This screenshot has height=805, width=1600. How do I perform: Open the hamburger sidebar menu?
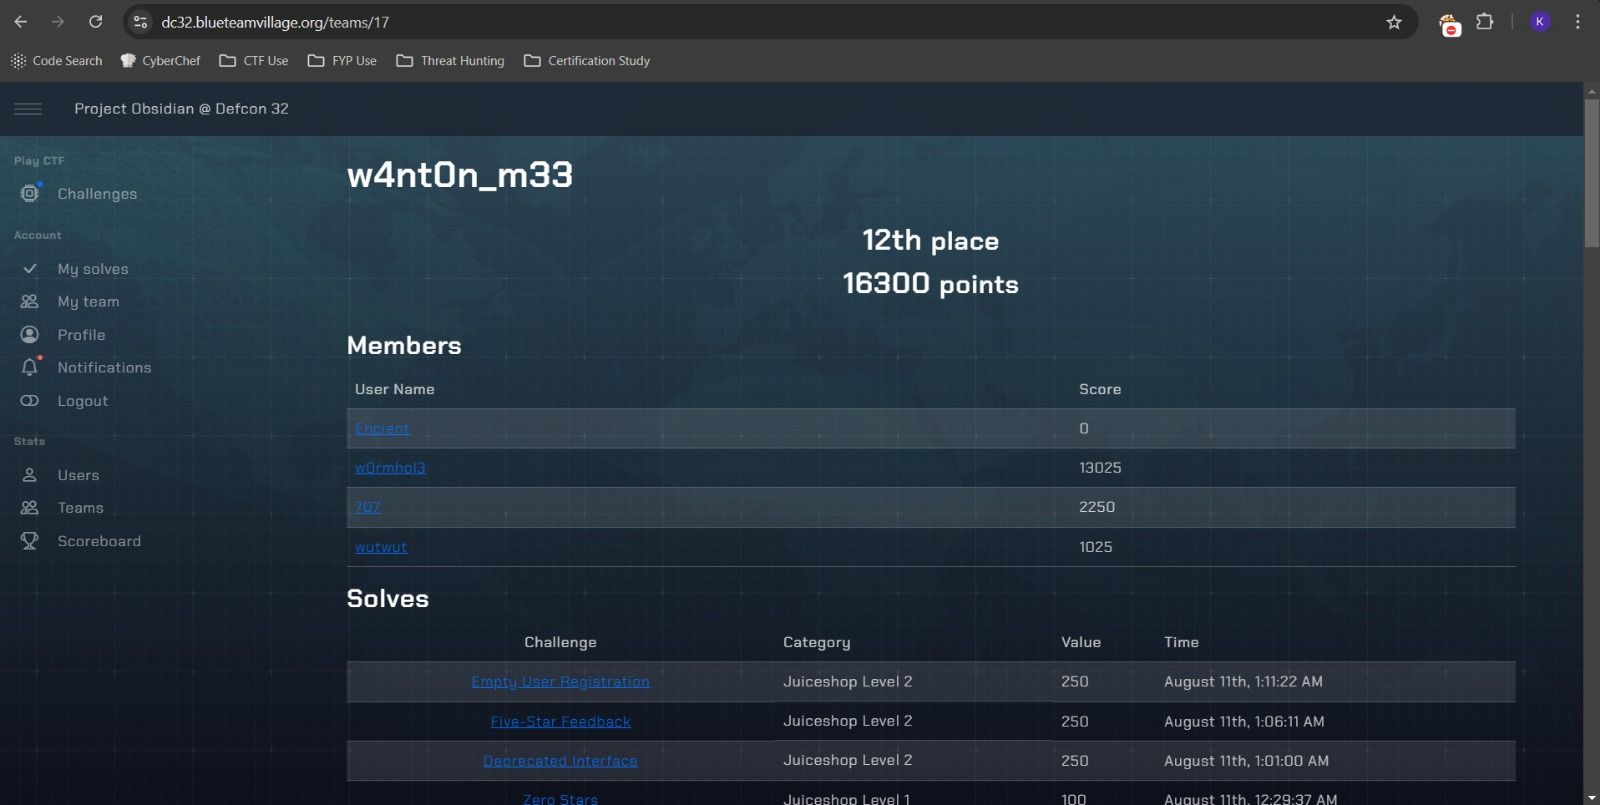coord(28,109)
